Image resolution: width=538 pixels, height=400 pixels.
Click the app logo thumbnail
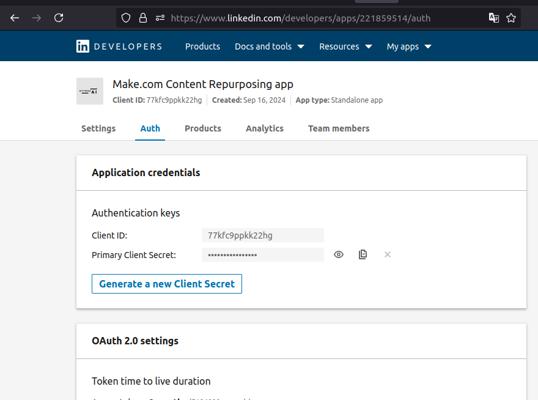click(x=90, y=91)
